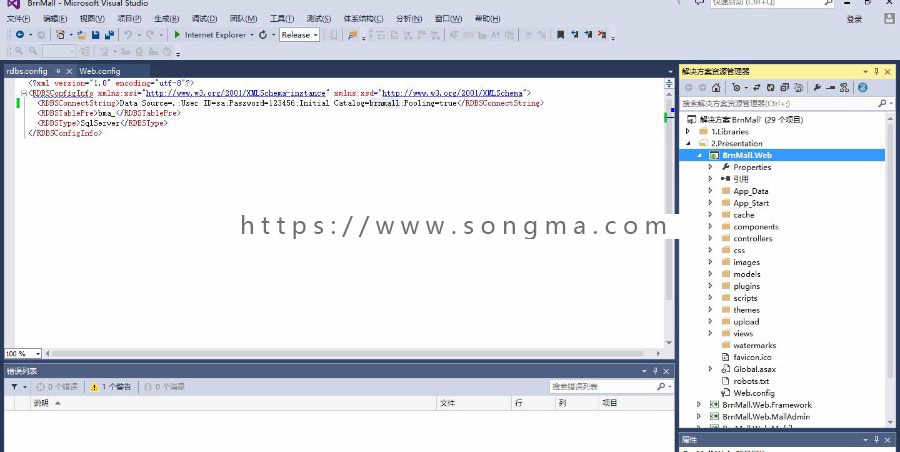900x452 pixels.
Task: Toggle bookmark with the bookmark icon
Action: pyautogui.click(x=561, y=35)
